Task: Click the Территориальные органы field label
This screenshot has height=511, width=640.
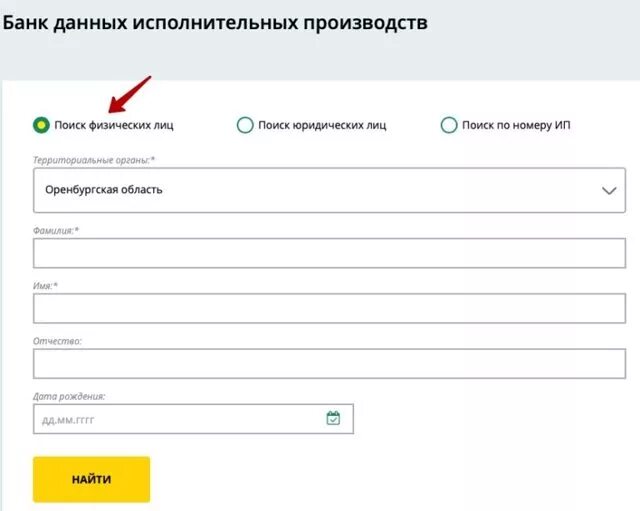Action: [x=94, y=160]
